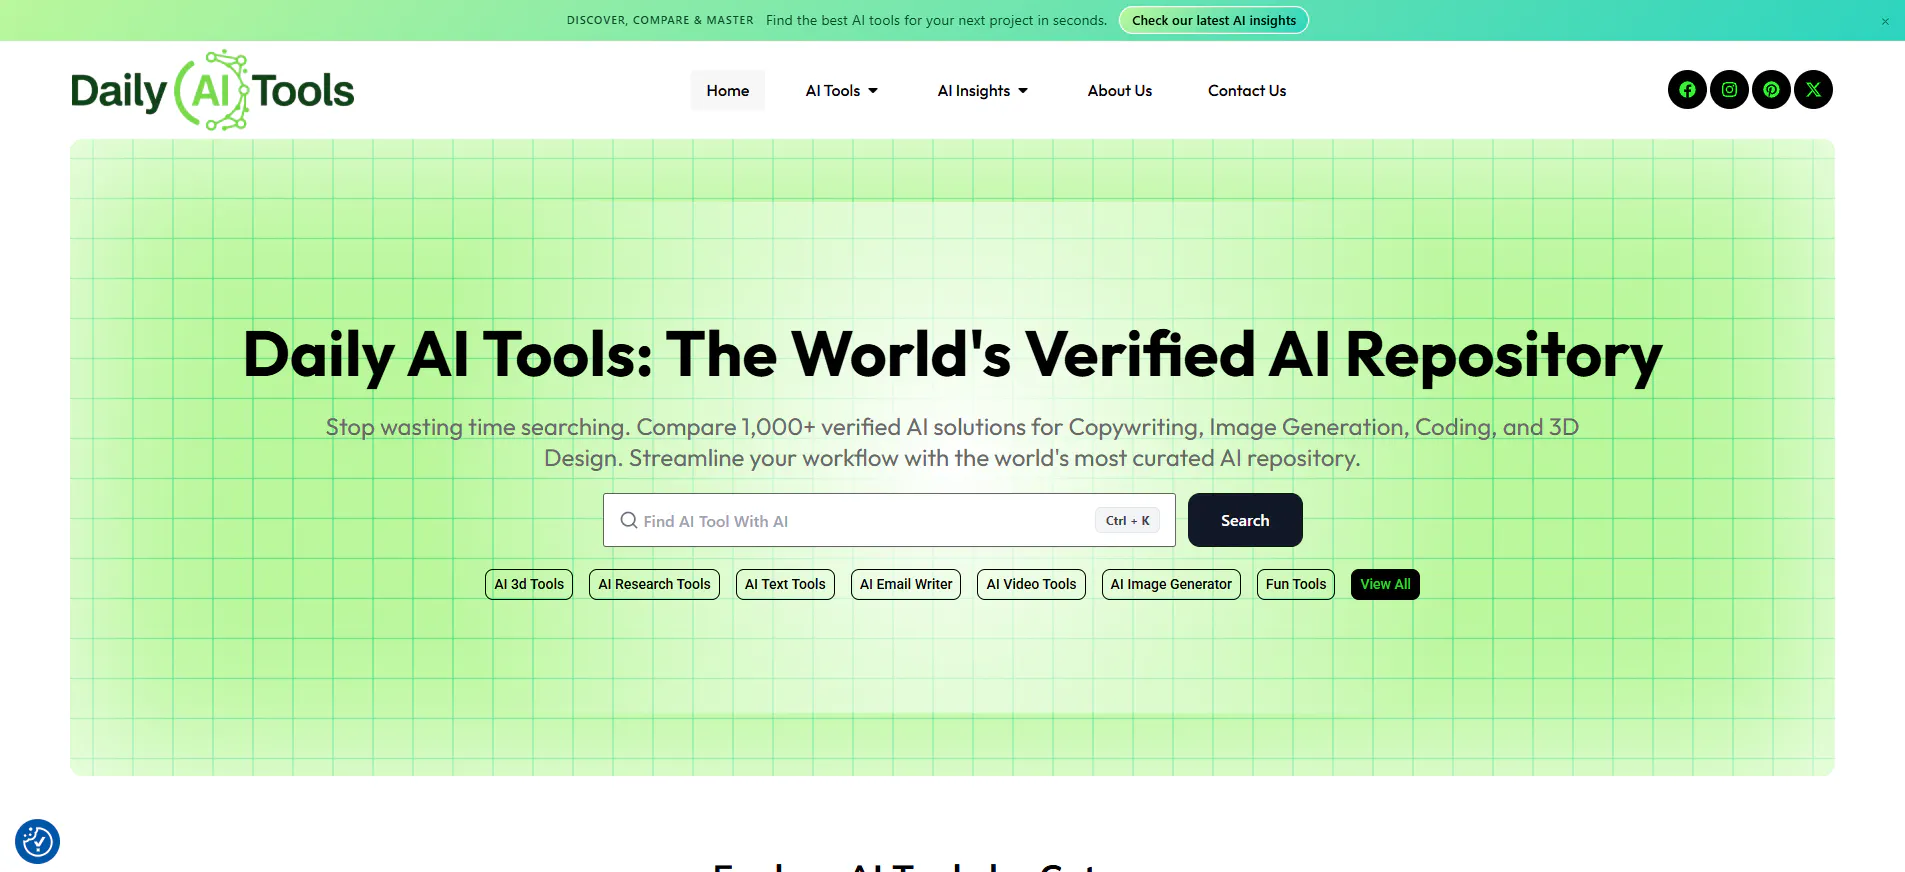The image size is (1905, 872).
Task: Click the Daily AI Tools logo
Action: point(212,90)
